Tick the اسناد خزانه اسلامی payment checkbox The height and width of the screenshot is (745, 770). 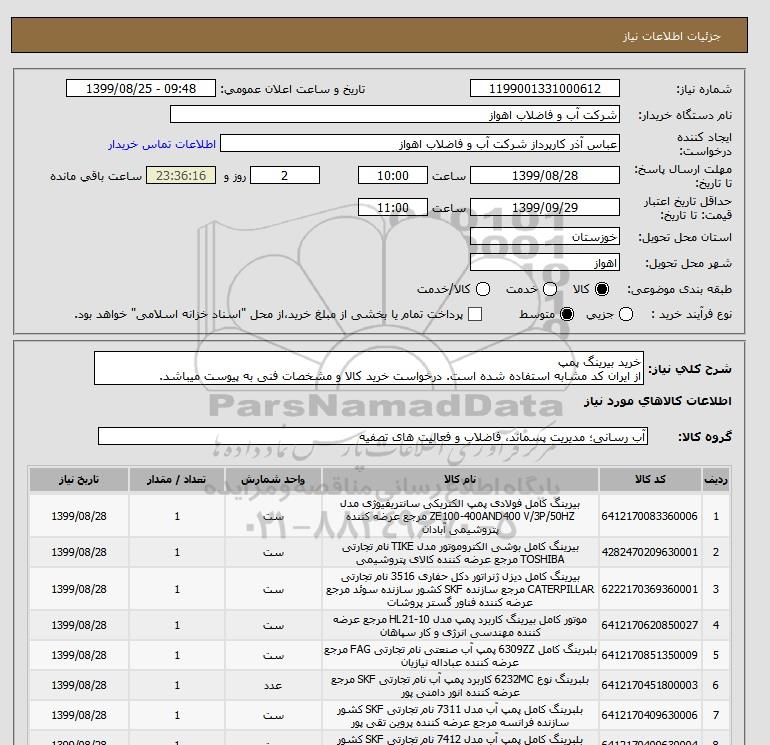(475, 314)
